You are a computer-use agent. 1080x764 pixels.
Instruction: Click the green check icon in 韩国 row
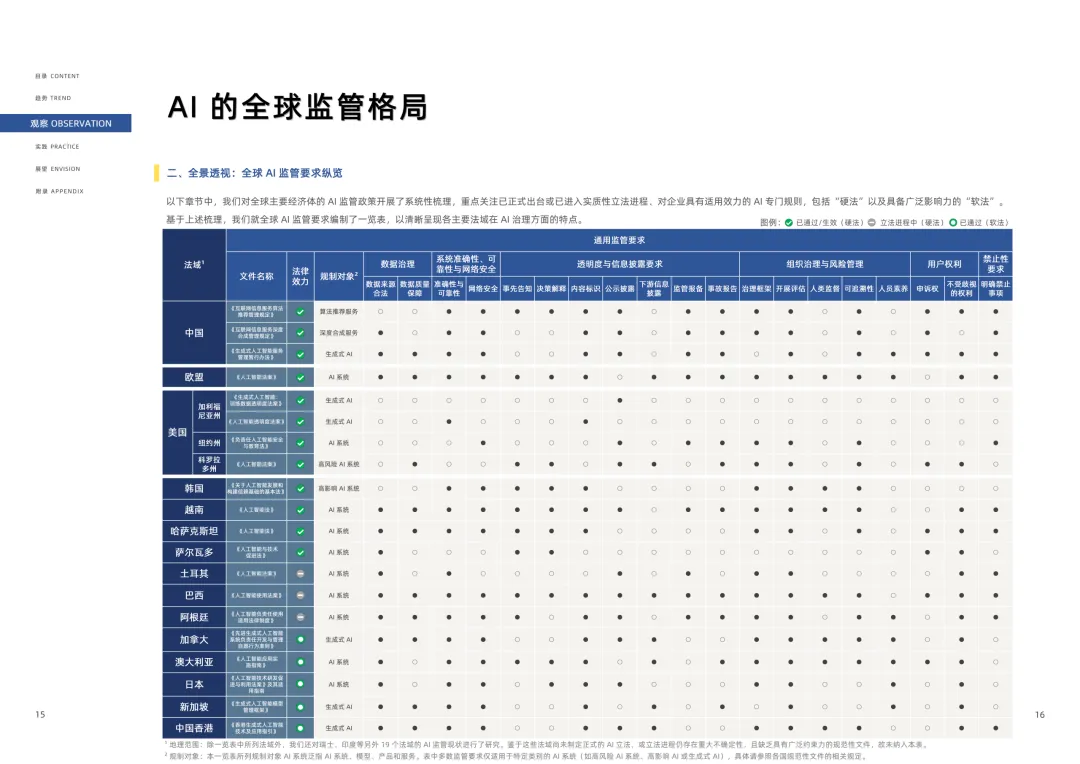click(300, 488)
